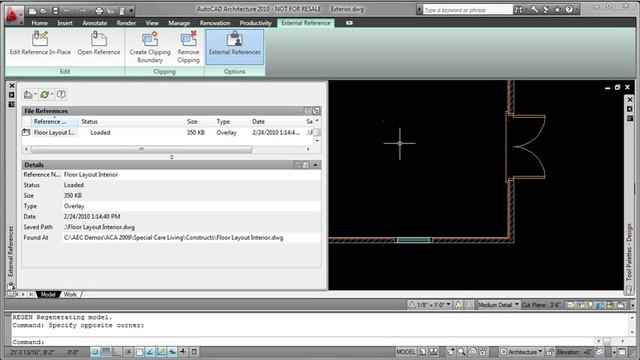This screenshot has height=360, width=640.
Task: Open External References palette properties menu
Action: (12, 104)
